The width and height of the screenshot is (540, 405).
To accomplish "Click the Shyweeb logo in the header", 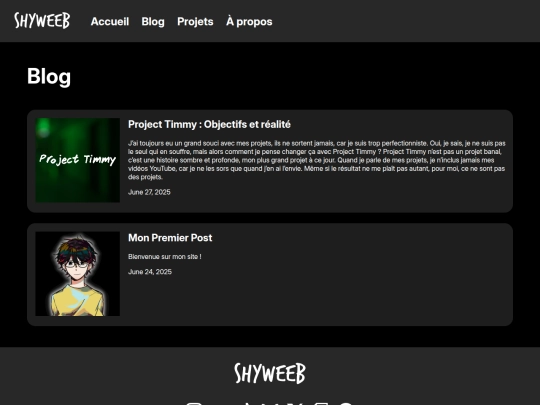I will [x=42, y=21].
